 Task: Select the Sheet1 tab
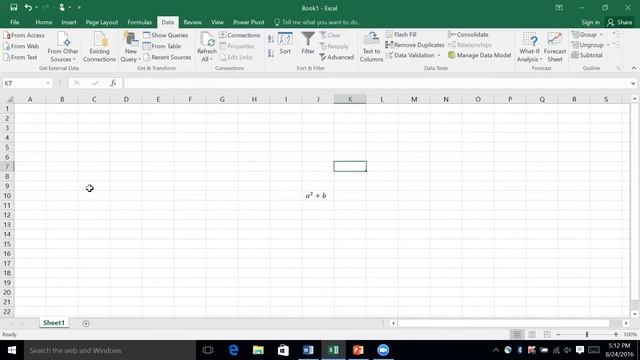tap(54, 323)
